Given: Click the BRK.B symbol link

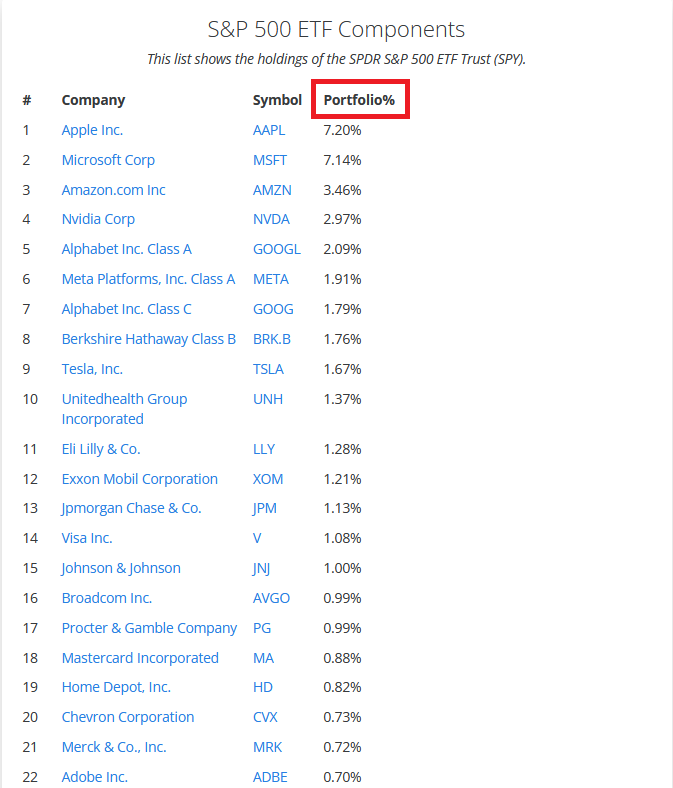Looking at the screenshot, I should point(272,339).
